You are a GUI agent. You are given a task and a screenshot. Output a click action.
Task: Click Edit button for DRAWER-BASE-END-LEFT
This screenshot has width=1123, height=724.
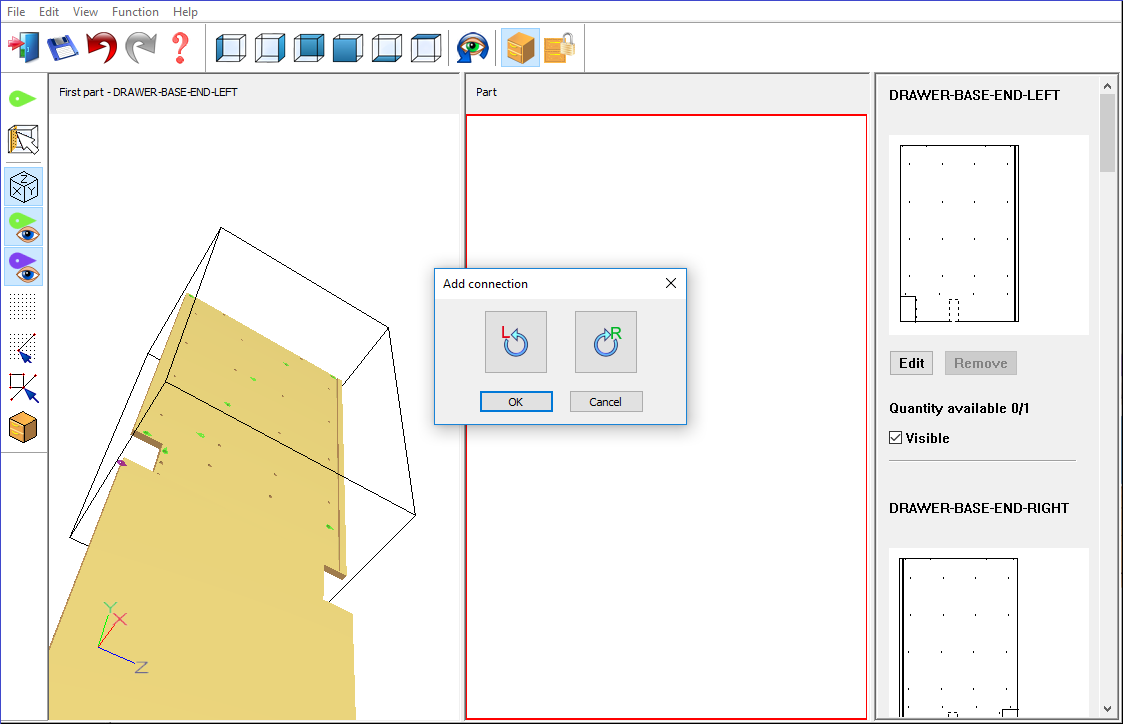(x=911, y=363)
